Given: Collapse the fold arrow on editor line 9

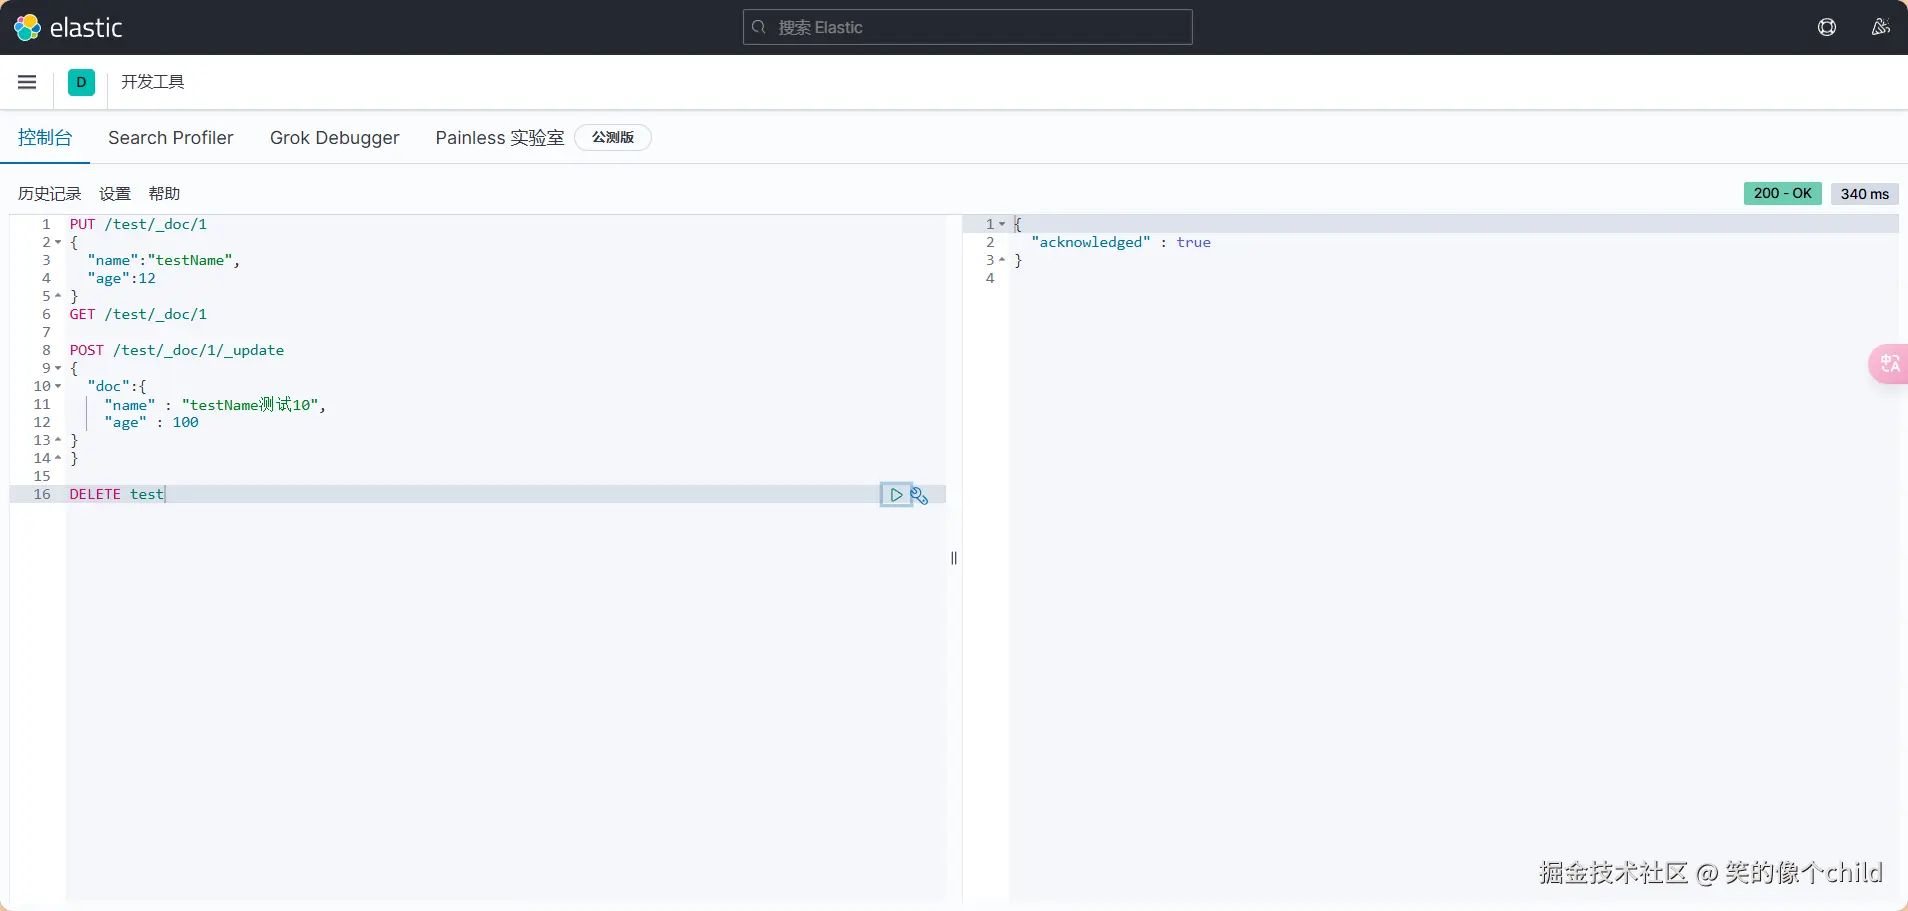Looking at the screenshot, I should tap(58, 368).
